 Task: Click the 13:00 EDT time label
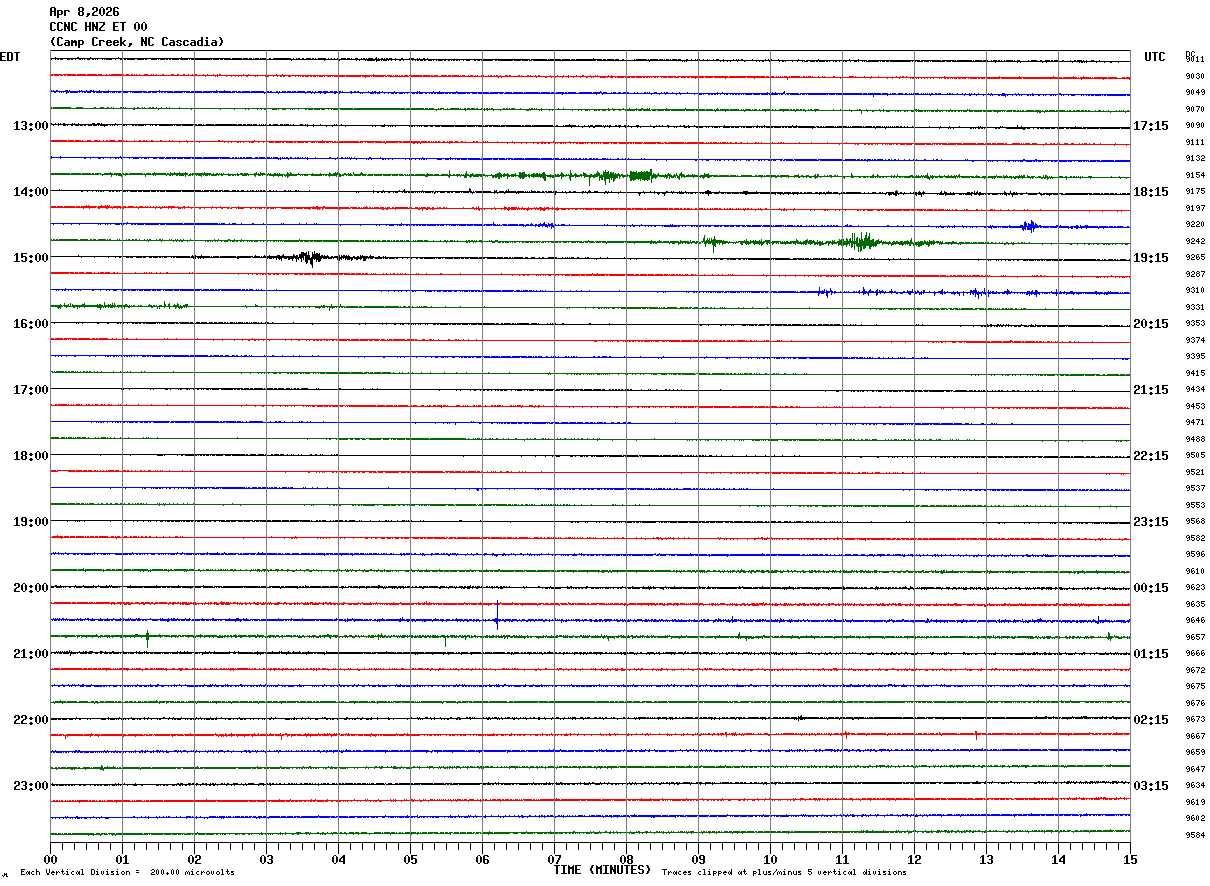tap(30, 126)
